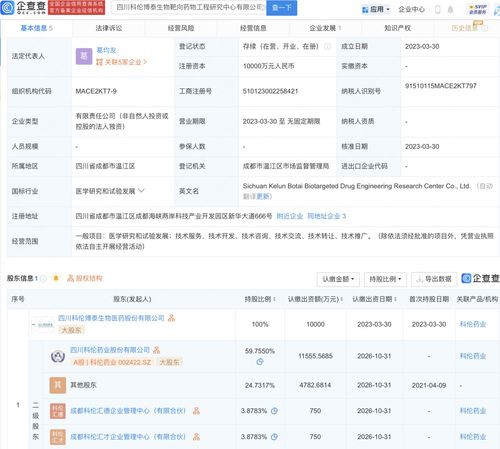500x449 pixels.
Task: Click the 其他股东 orange avatar icon
Action: point(58,385)
